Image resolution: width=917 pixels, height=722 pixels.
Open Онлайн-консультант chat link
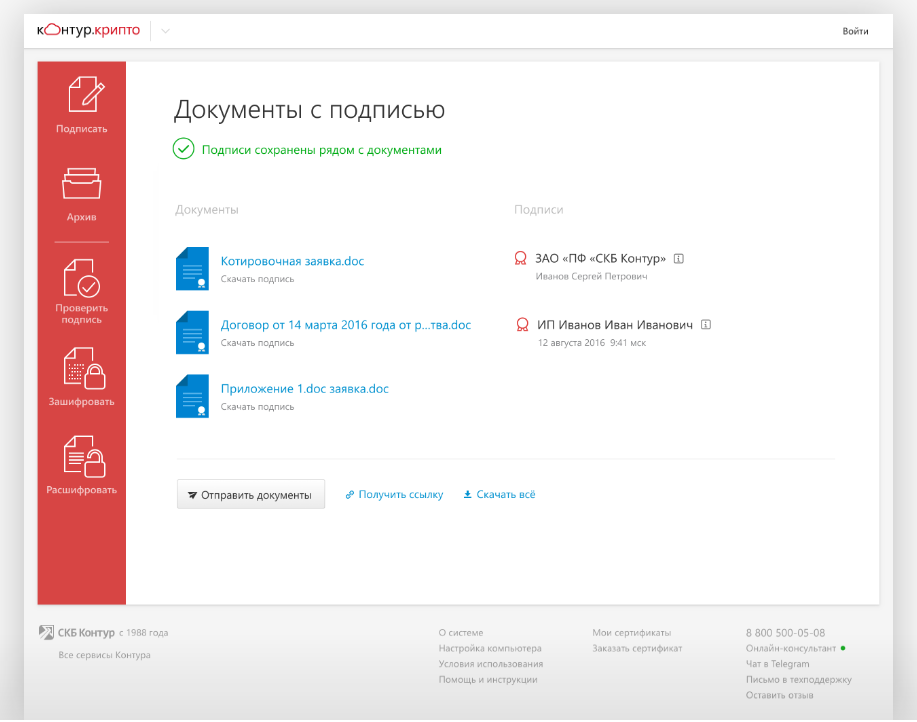click(791, 648)
